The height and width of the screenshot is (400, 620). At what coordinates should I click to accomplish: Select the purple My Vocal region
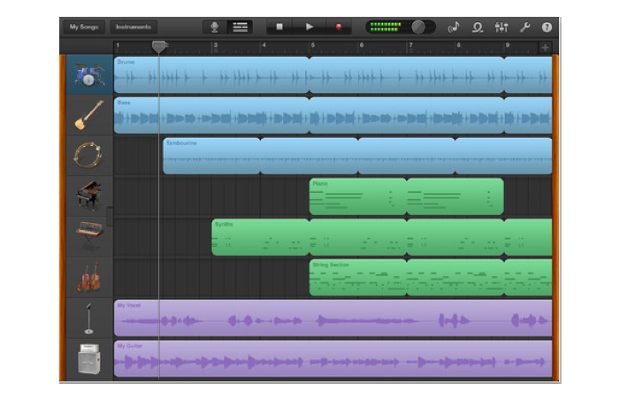[x=333, y=318]
